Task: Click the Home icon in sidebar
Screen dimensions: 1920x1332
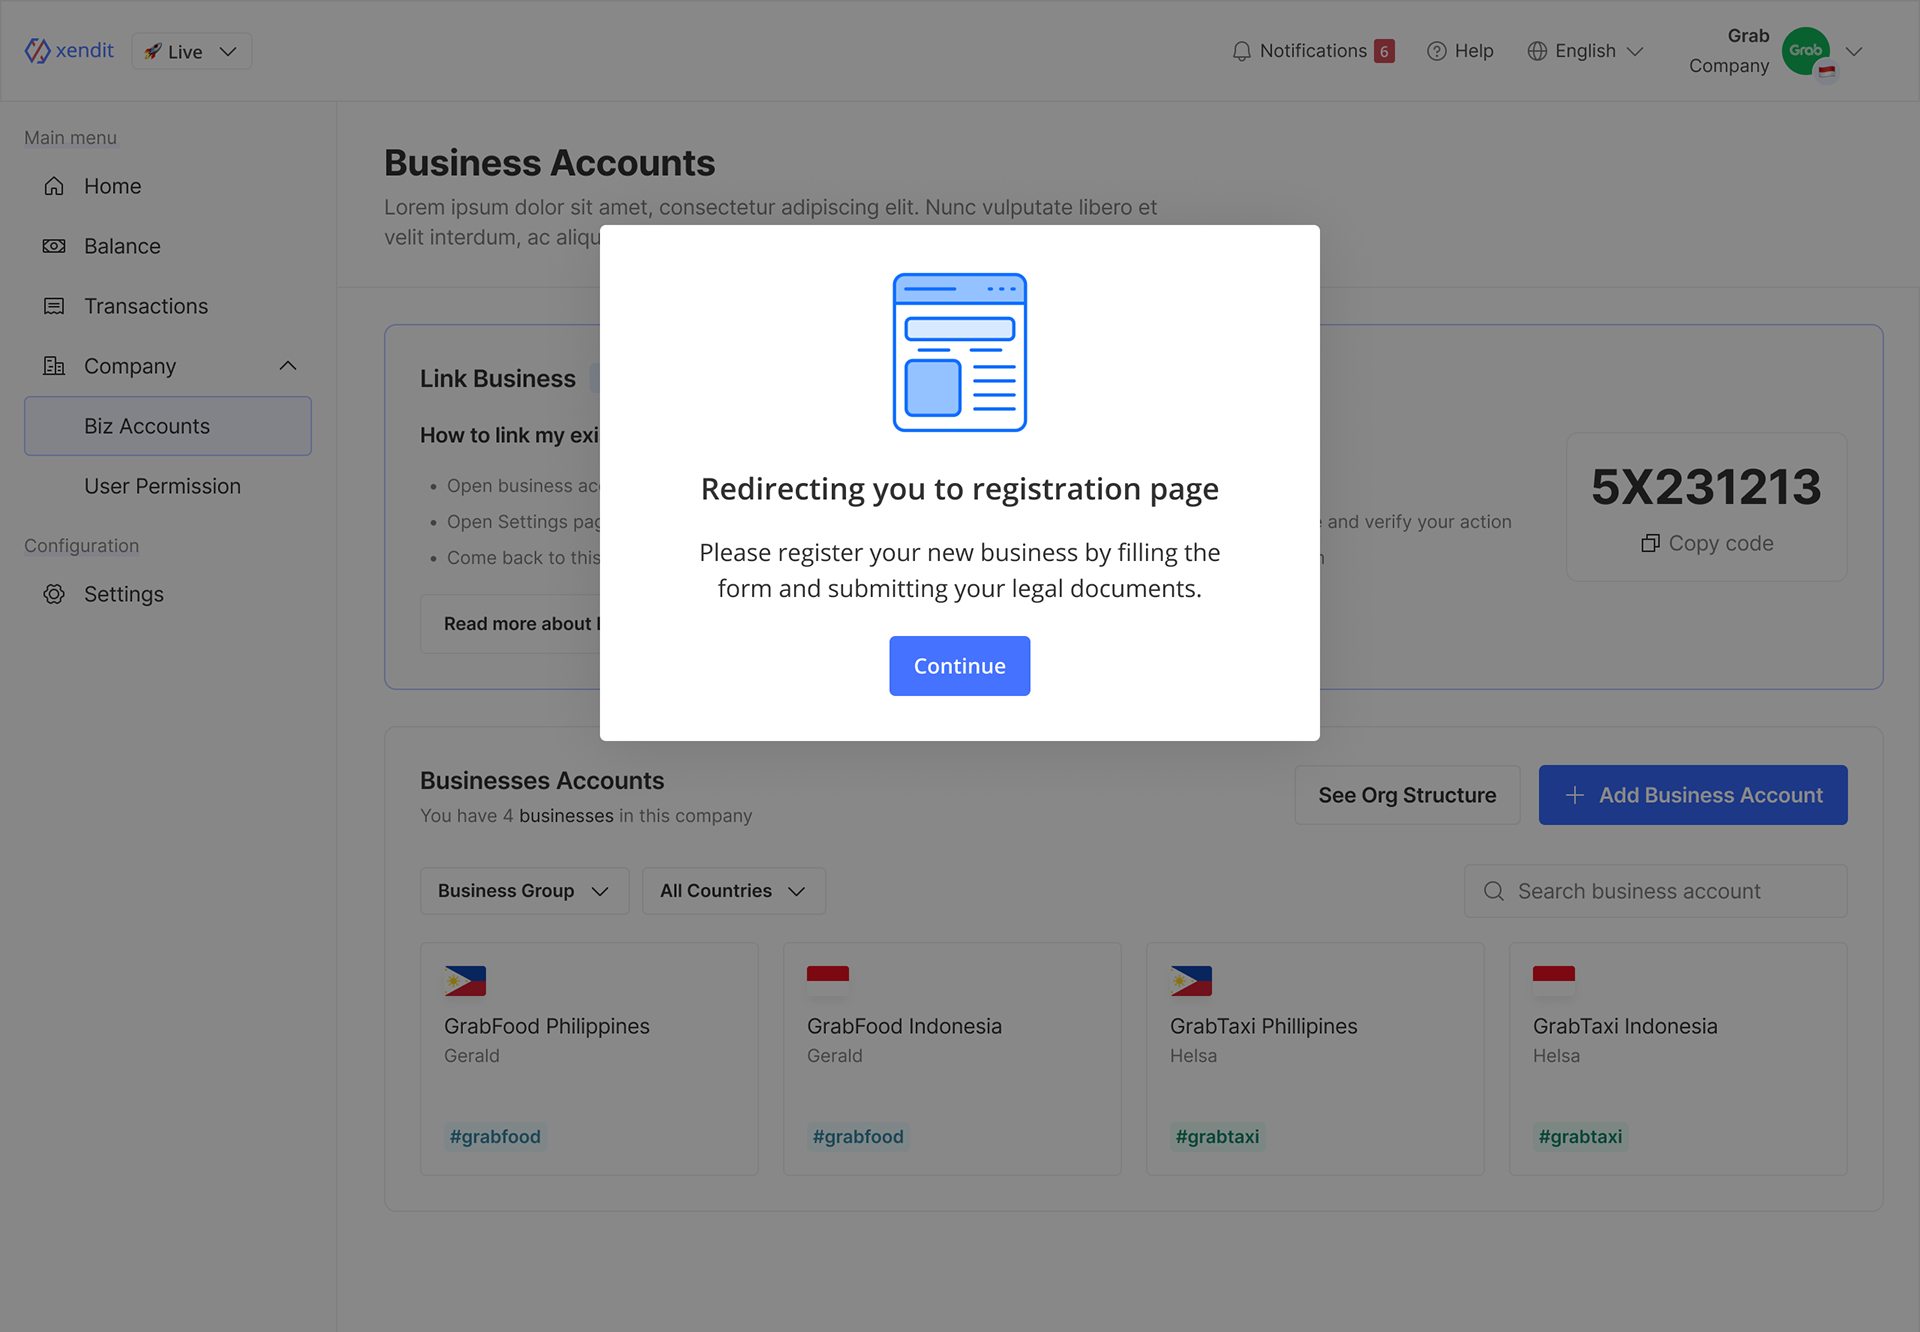Action: tap(54, 186)
